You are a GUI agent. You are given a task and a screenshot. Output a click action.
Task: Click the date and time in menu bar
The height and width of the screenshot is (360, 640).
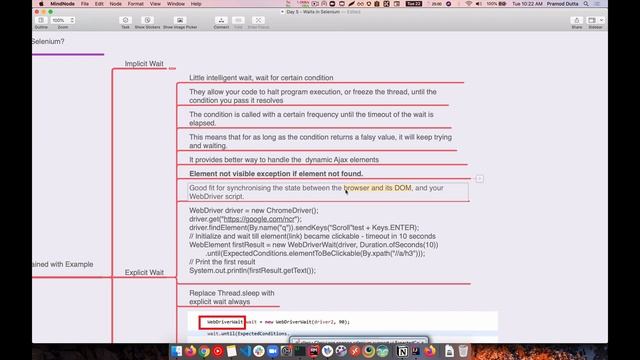coord(527,4)
